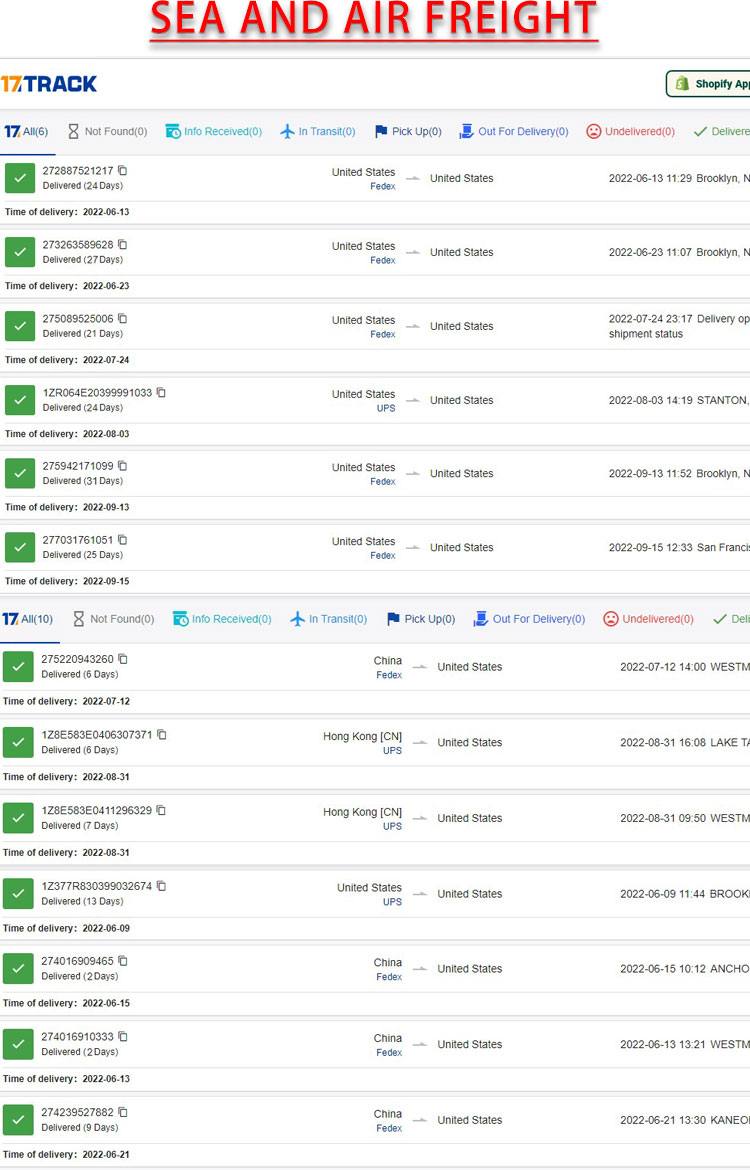Screen dimensions: 750x1170
Task: Copy tracking number 1Z8E583E0406307371
Action: coord(161,734)
